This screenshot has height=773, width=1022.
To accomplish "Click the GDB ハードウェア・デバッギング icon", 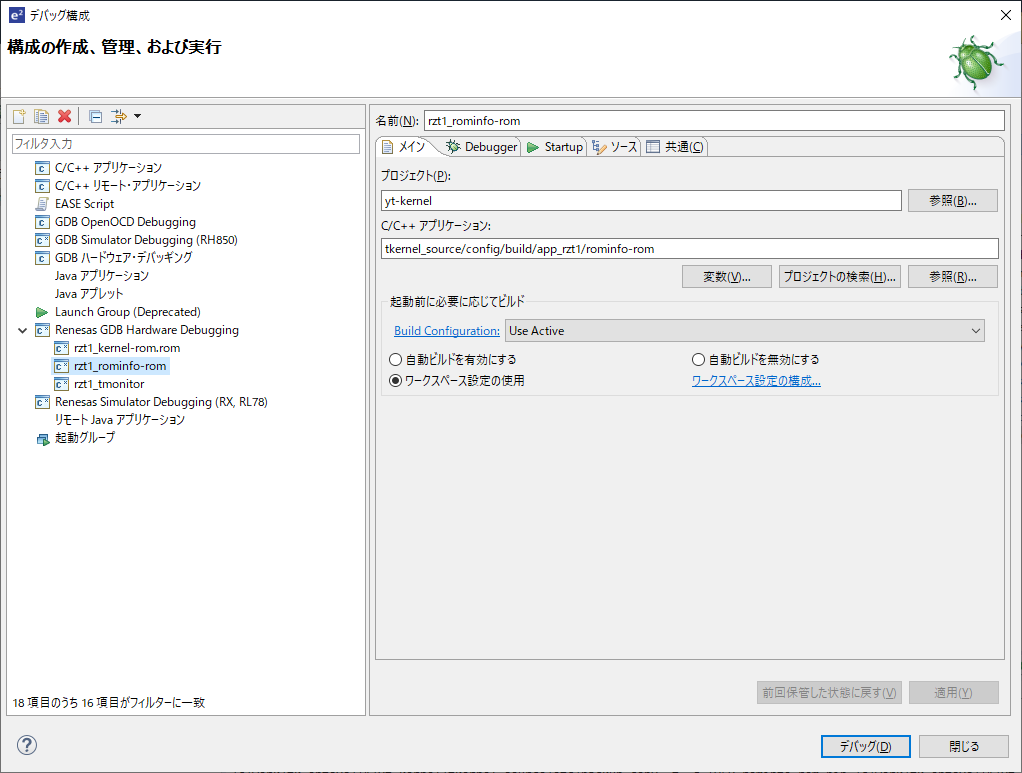I will click(42, 258).
